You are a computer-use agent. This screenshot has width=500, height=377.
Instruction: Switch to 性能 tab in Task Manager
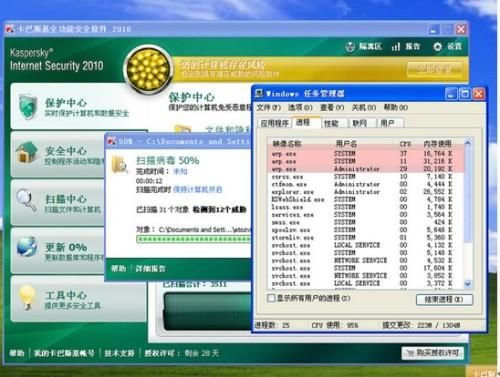pyautogui.click(x=334, y=123)
